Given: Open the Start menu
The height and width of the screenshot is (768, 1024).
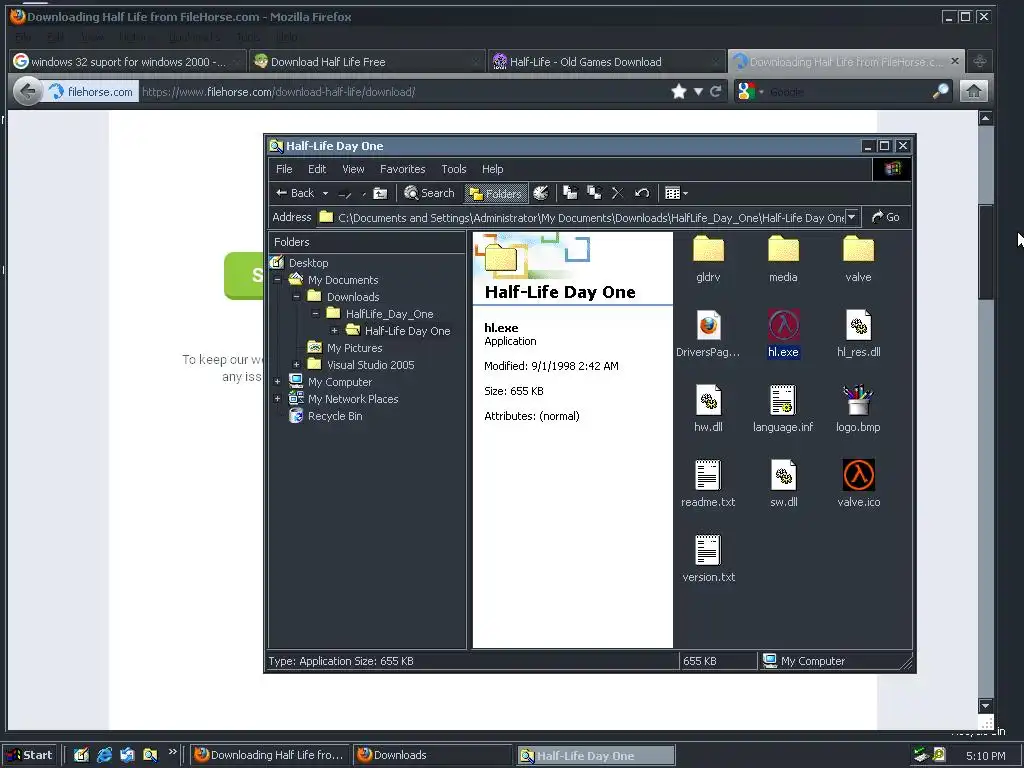Looking at the screenshot, I should (31, 755).
